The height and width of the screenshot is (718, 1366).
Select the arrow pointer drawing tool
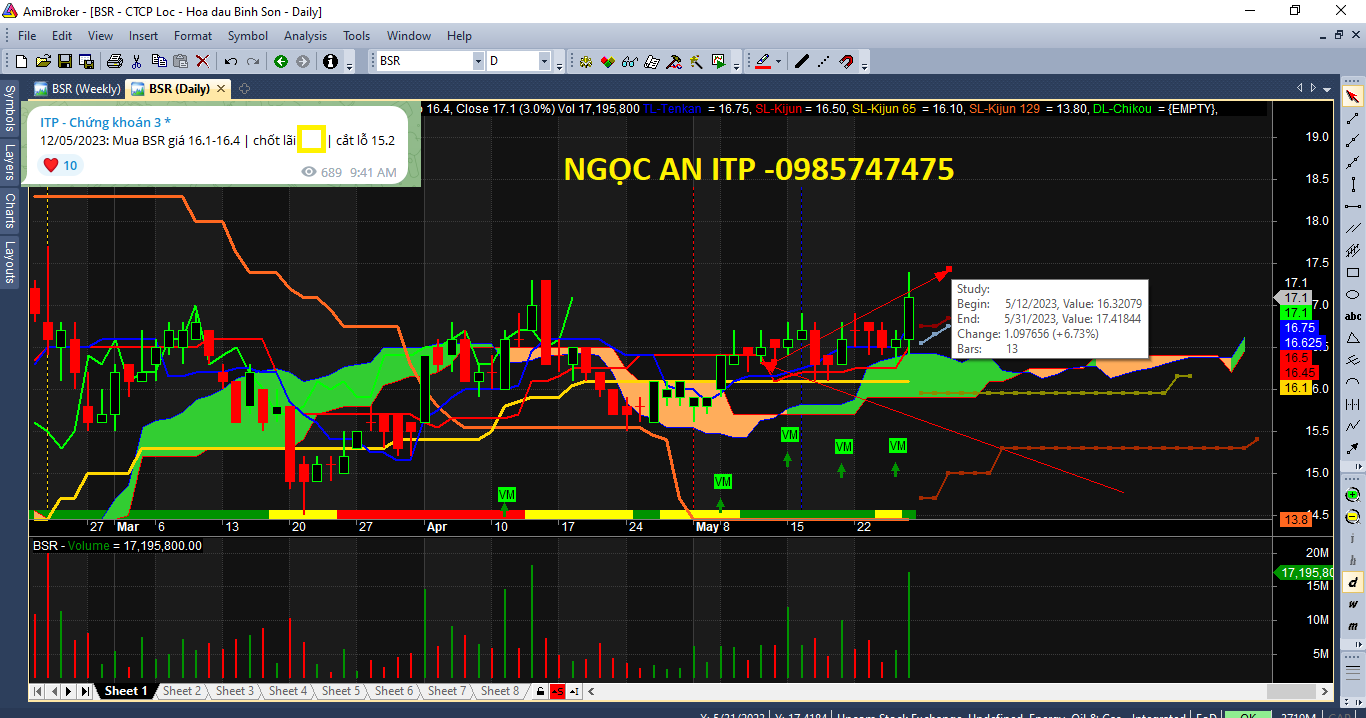pos(1353,96)
